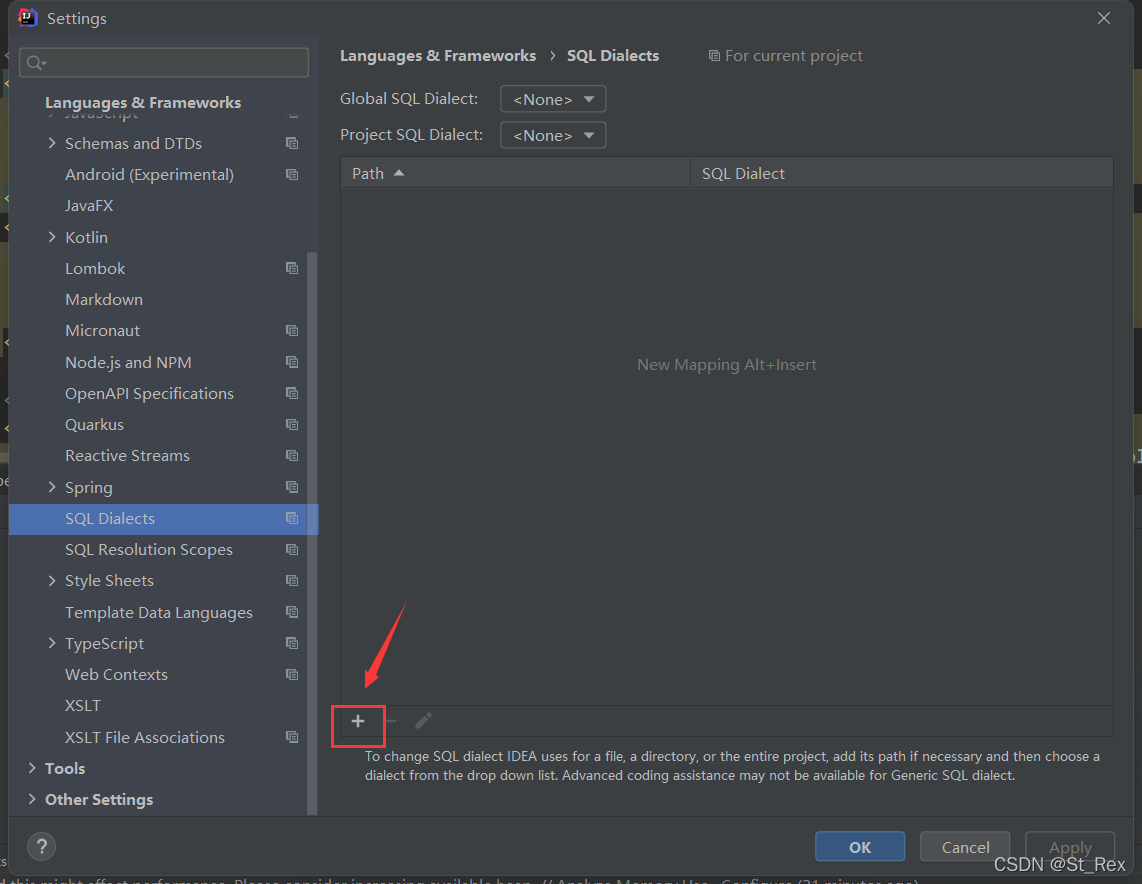Sort mappings by clicking the Path column header
Image resolution: width=1142 pixels, height=884 pixels.
coord(369,172)
